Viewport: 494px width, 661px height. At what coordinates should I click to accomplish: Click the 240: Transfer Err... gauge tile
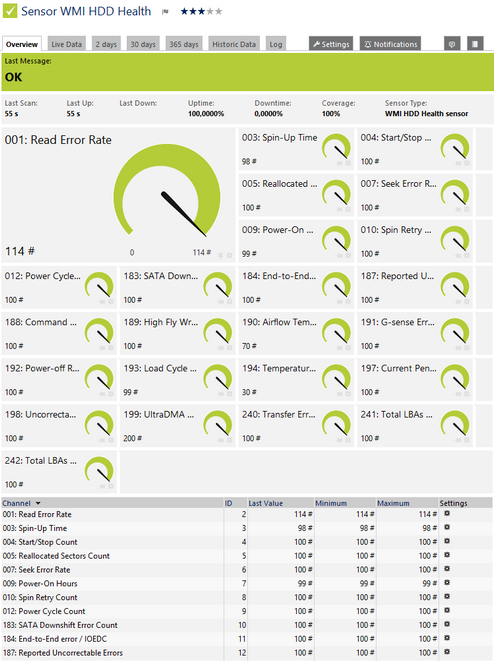[x=296, y=426]
